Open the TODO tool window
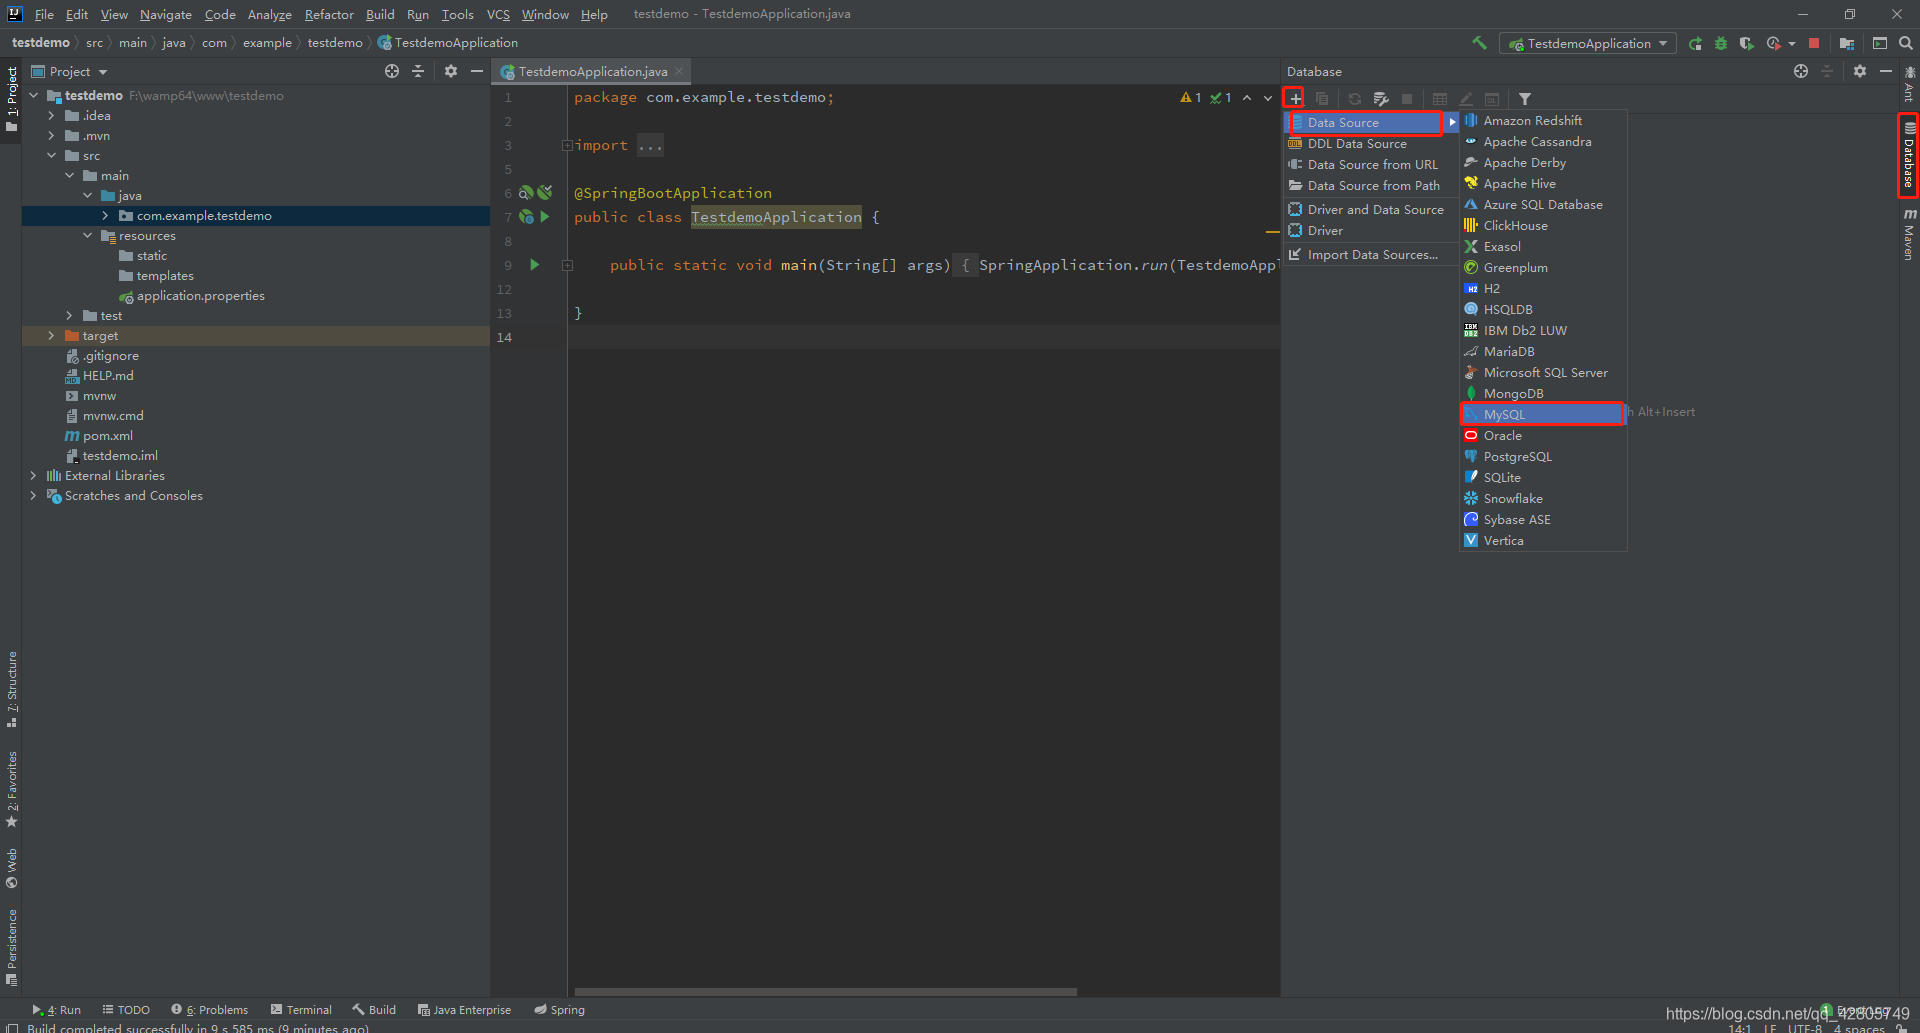Viewport: 1920px width, 1033px height. tap(126, 1010)
